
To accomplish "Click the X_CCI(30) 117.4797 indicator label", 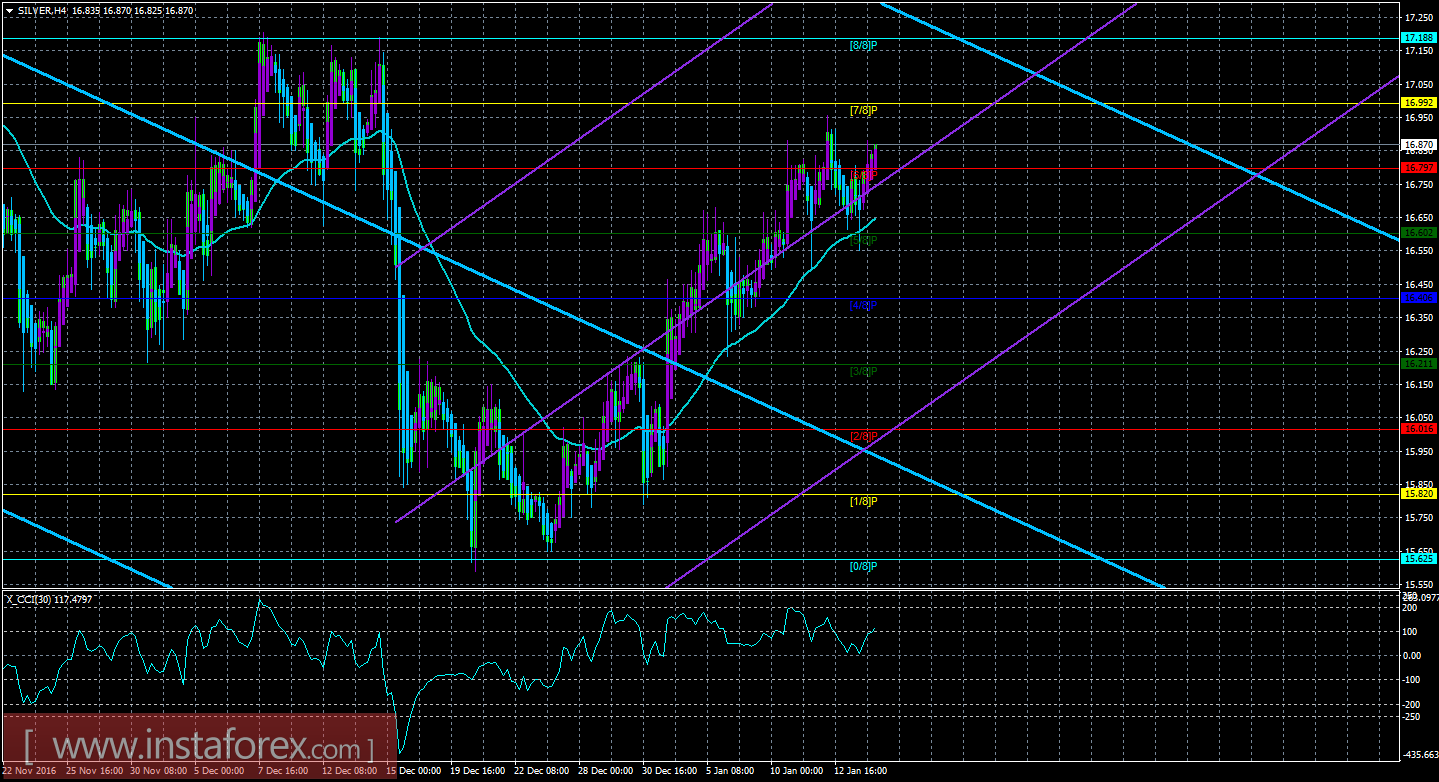I will (x=50, y=599).
